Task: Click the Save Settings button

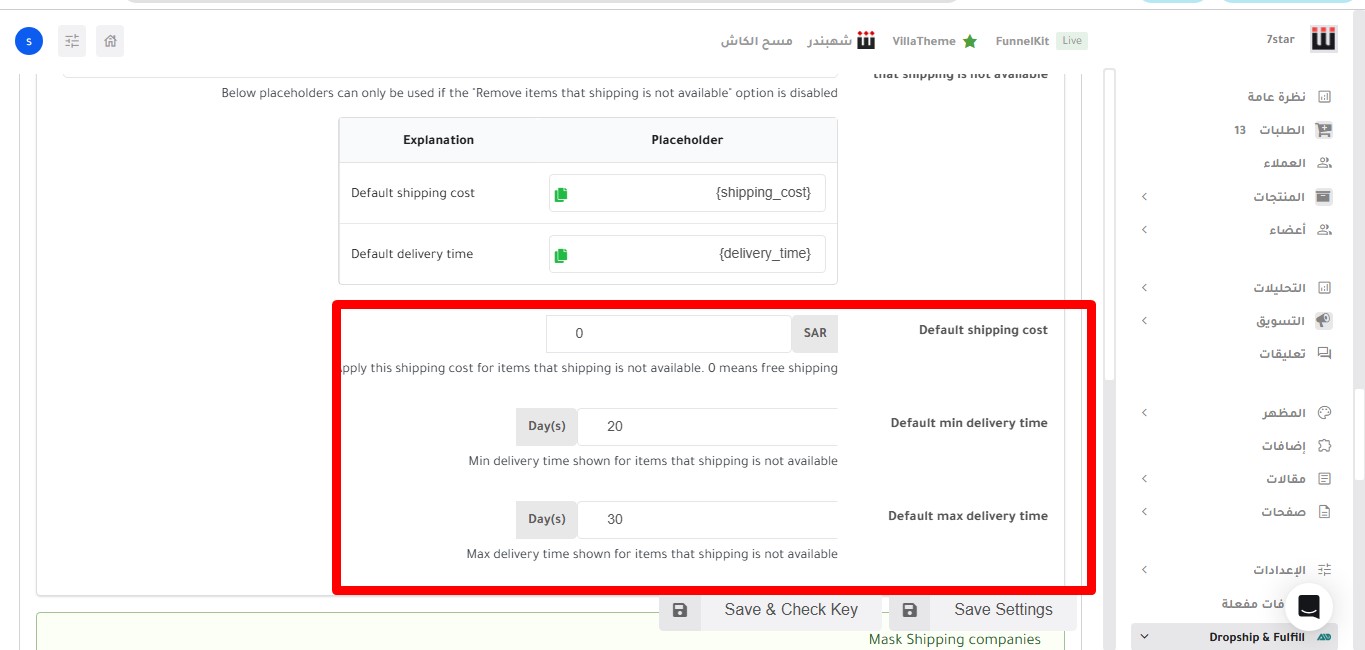Action: [x=982, y=610]
